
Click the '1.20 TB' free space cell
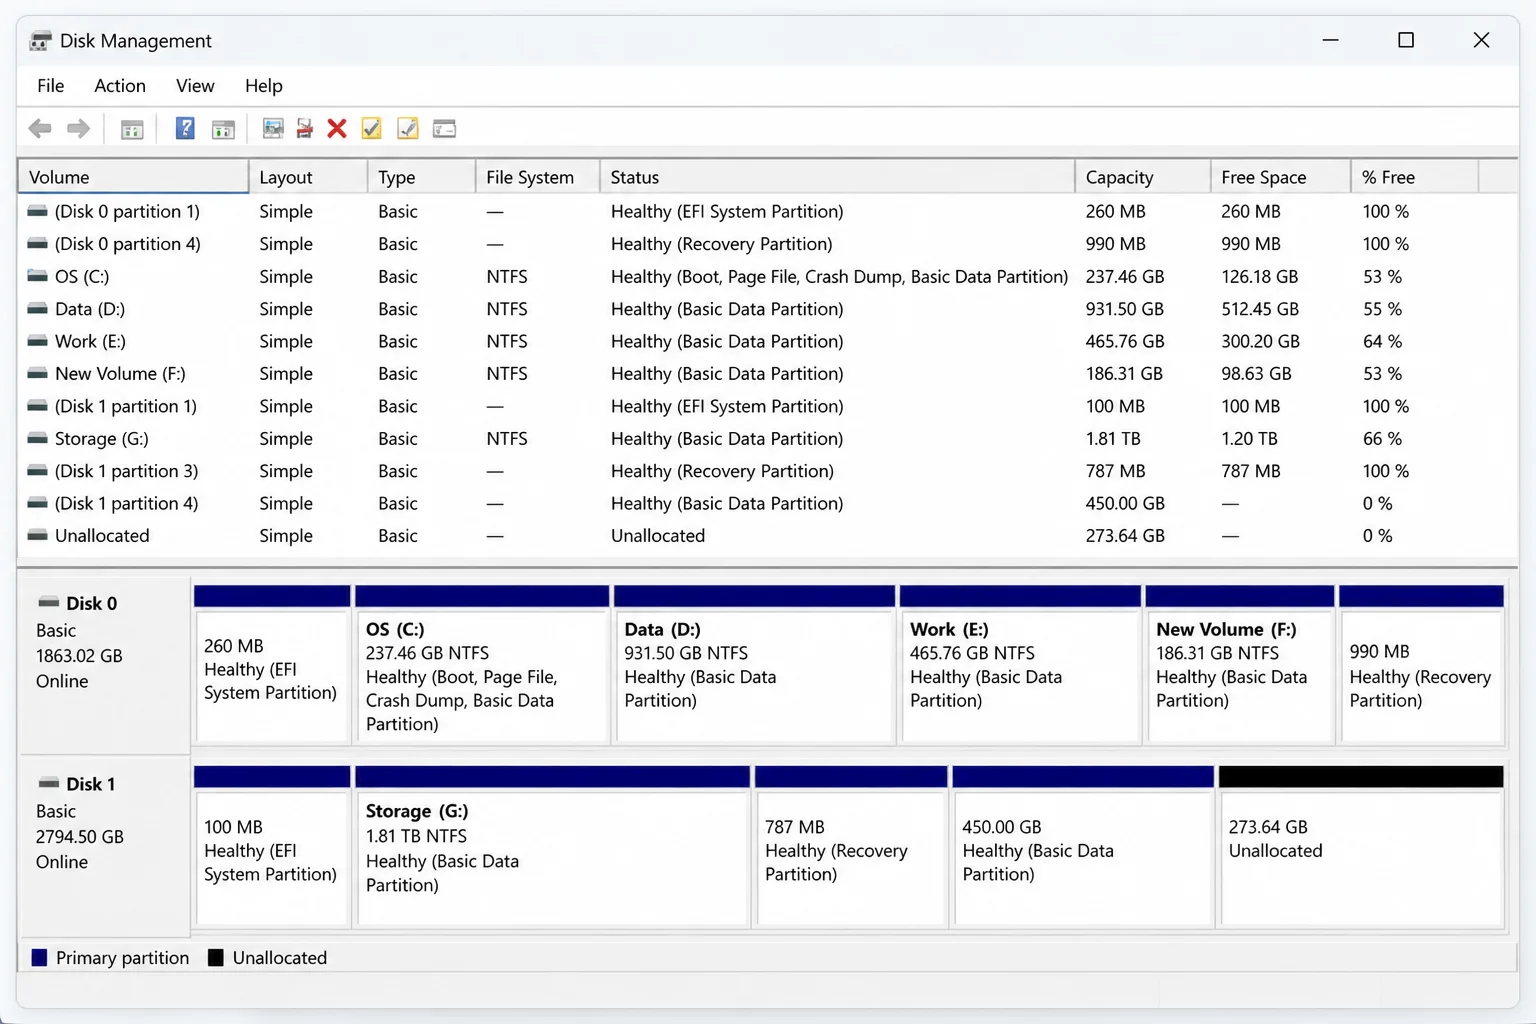coord(1249,438)
